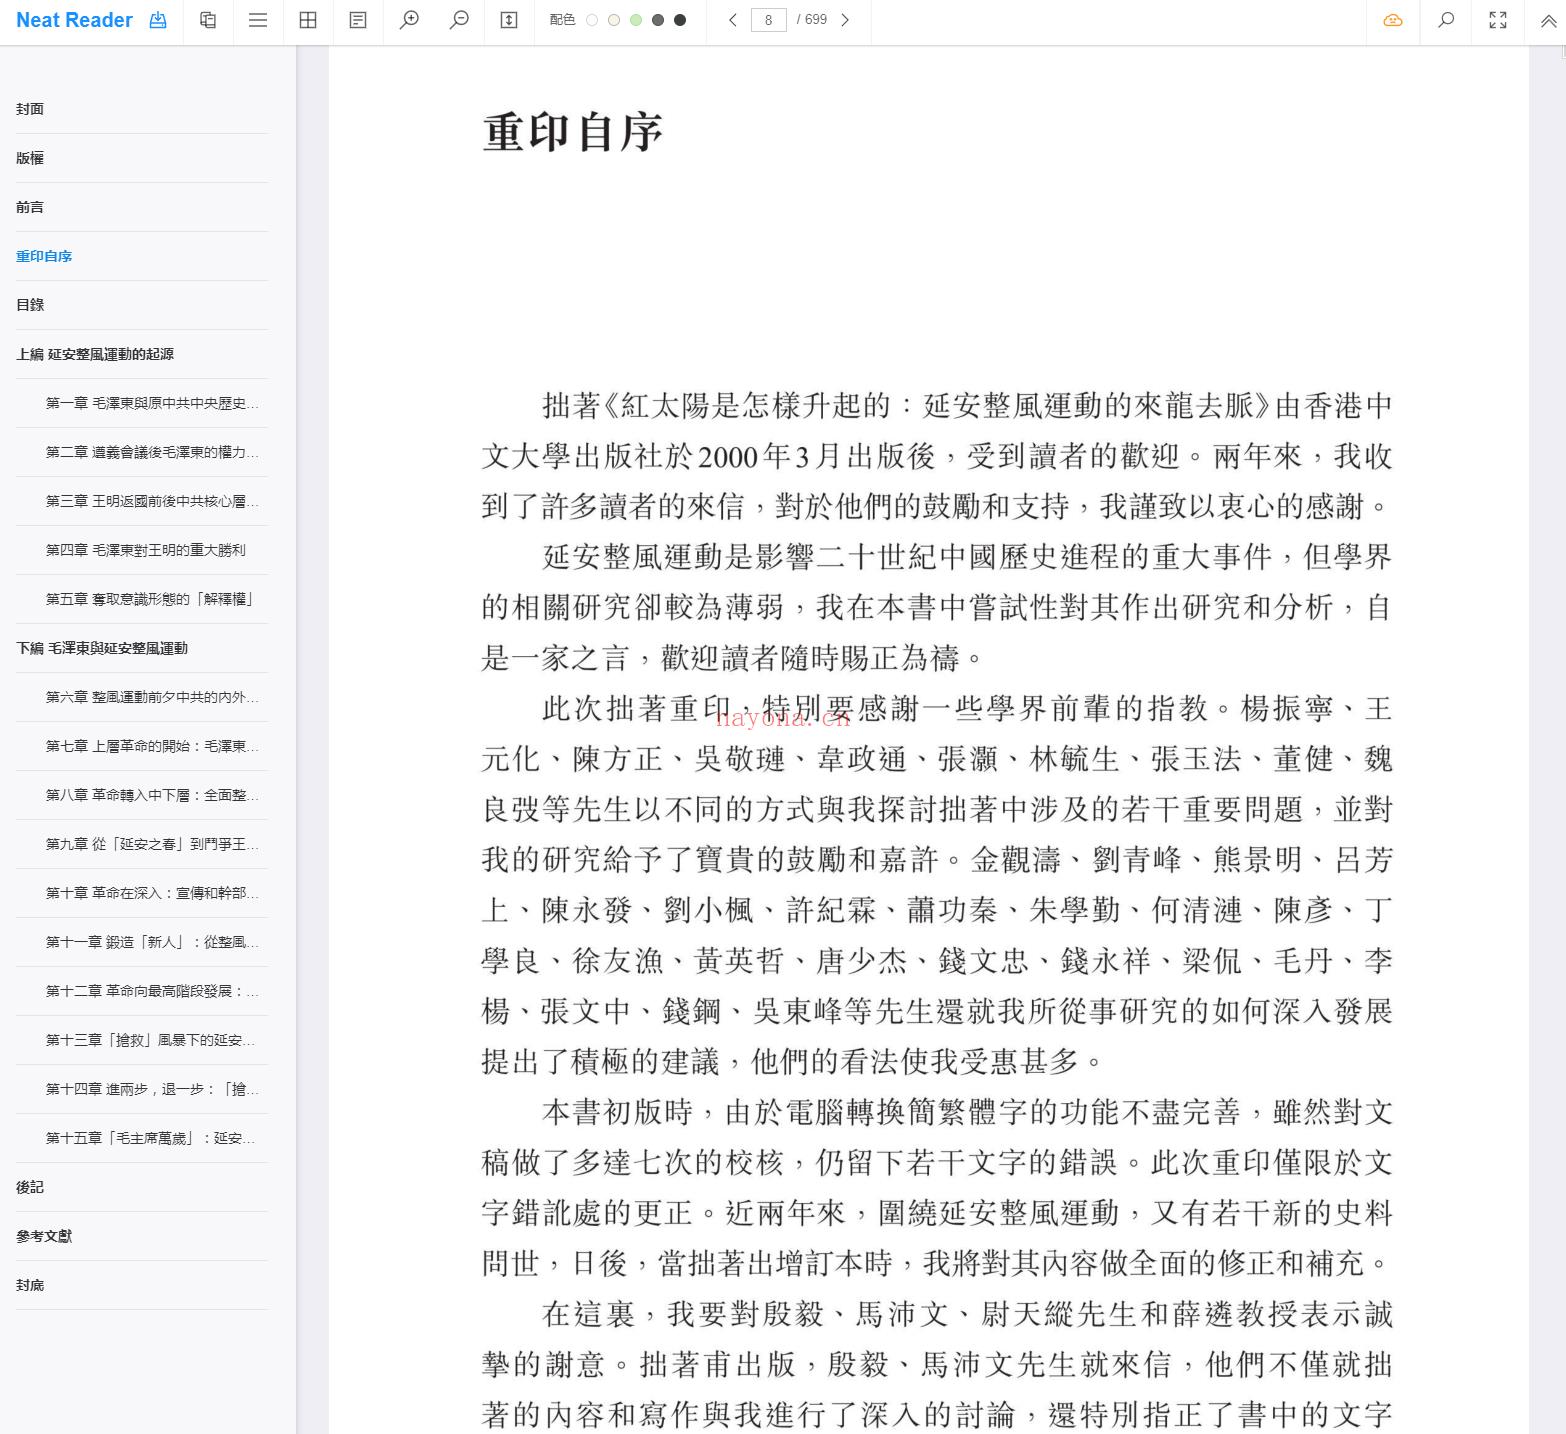Open the notes page icon

358,20
